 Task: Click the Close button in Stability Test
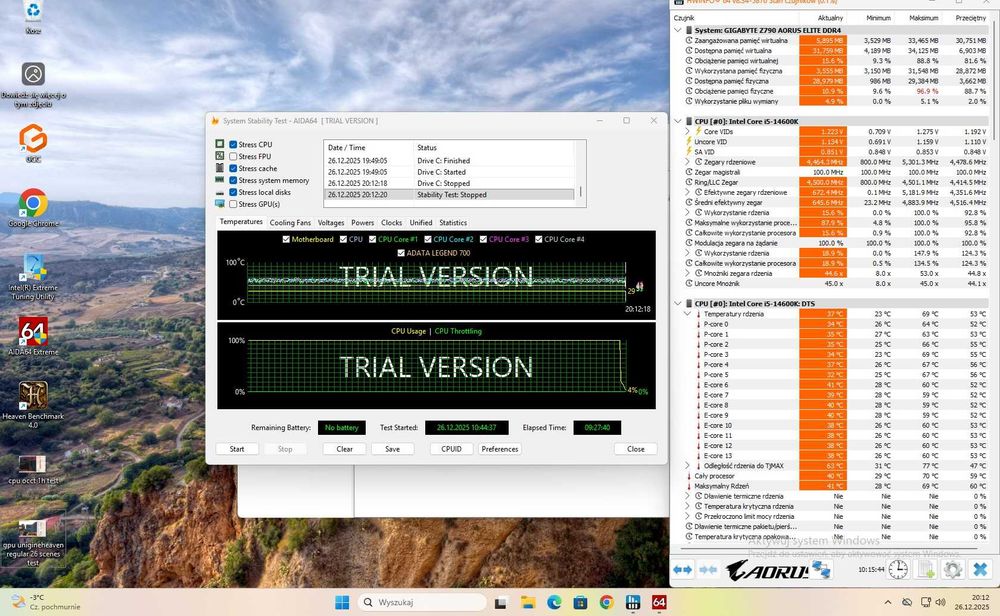click(x=636, y=449)
